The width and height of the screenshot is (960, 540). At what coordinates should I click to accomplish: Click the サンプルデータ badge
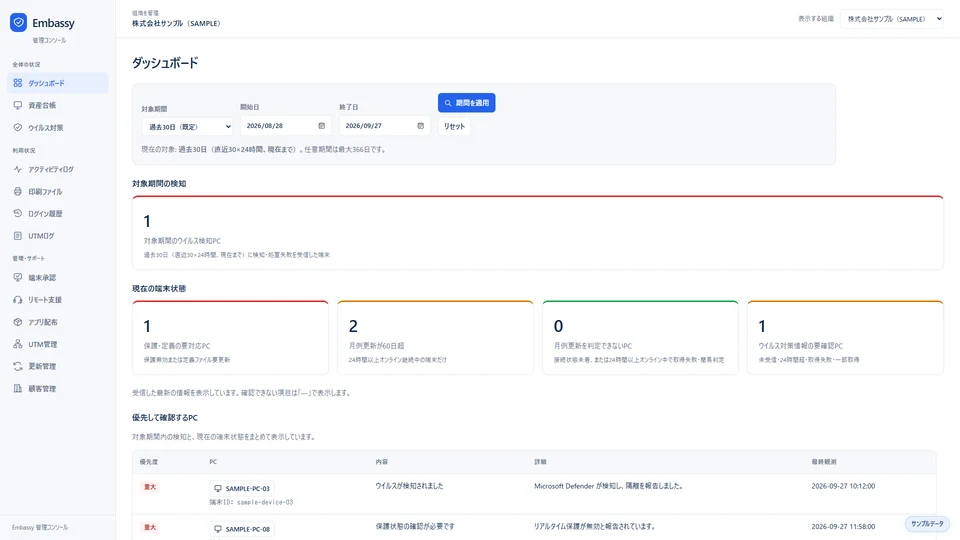pyautogui.click(x=927, y=523)
